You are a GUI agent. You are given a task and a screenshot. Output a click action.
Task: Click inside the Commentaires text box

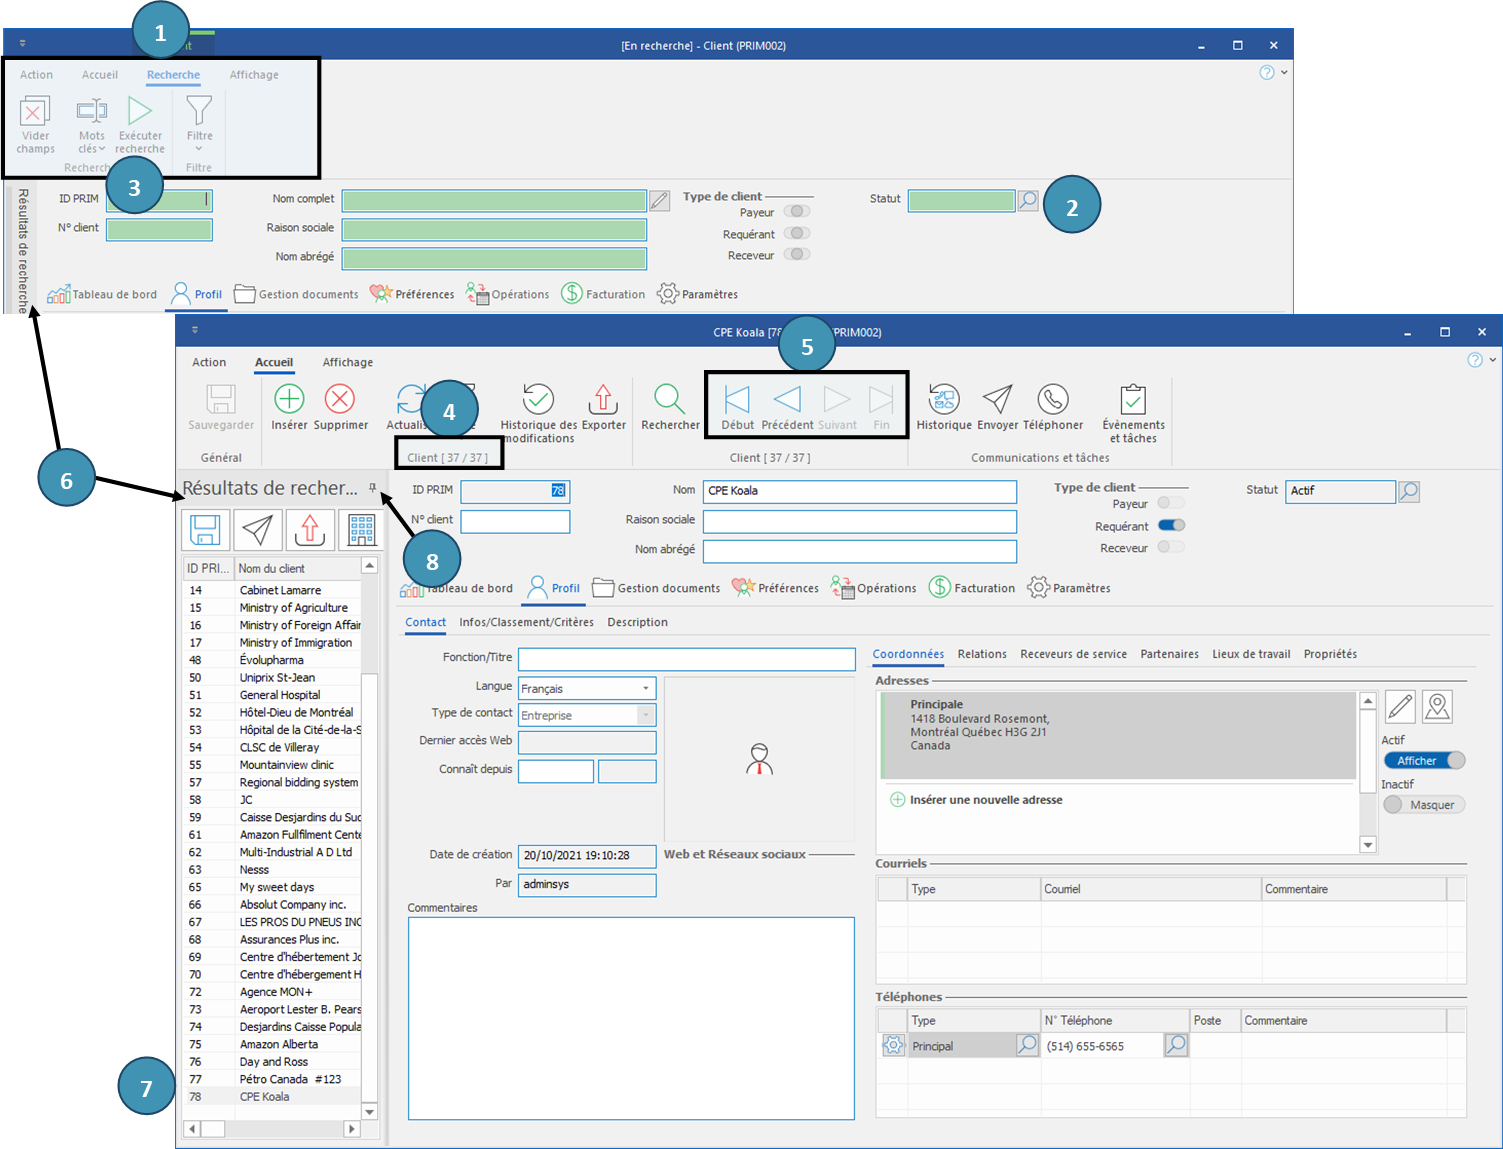pos(630,1017)
